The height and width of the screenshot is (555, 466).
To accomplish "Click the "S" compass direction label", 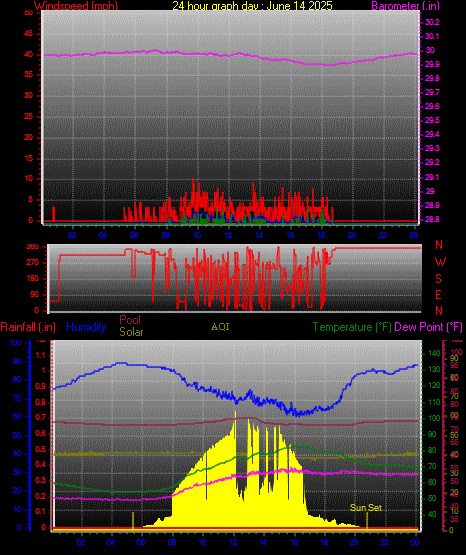I will tap(438, 279).
